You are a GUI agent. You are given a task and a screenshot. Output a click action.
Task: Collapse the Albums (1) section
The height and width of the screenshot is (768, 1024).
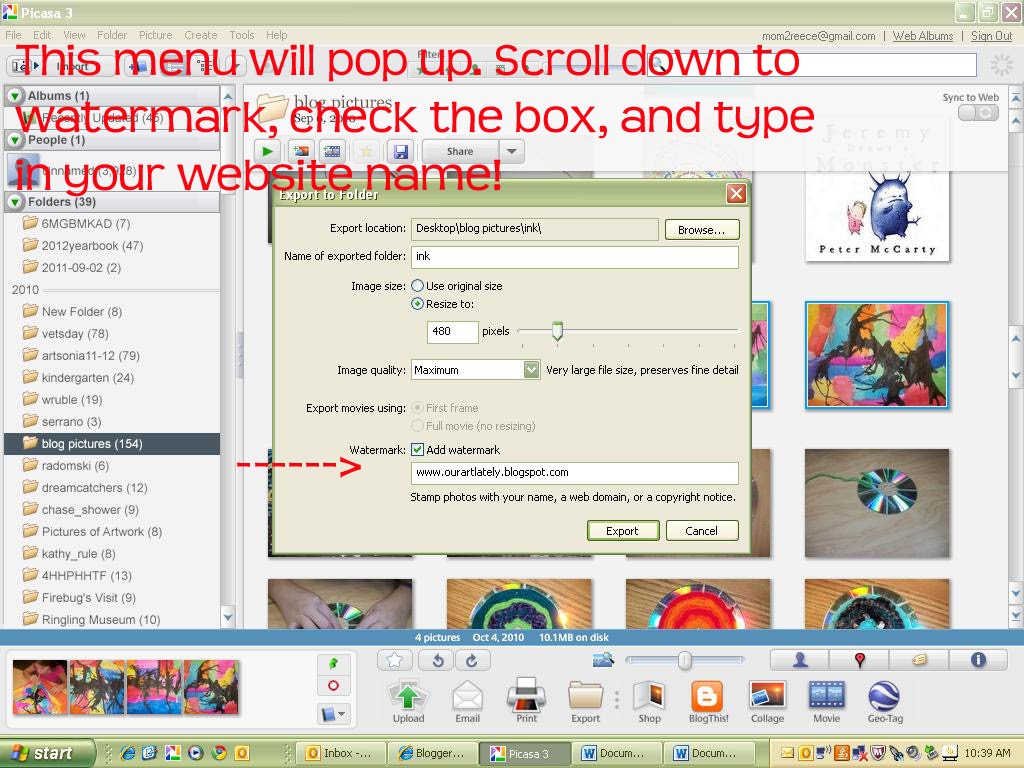coord(15,95)
